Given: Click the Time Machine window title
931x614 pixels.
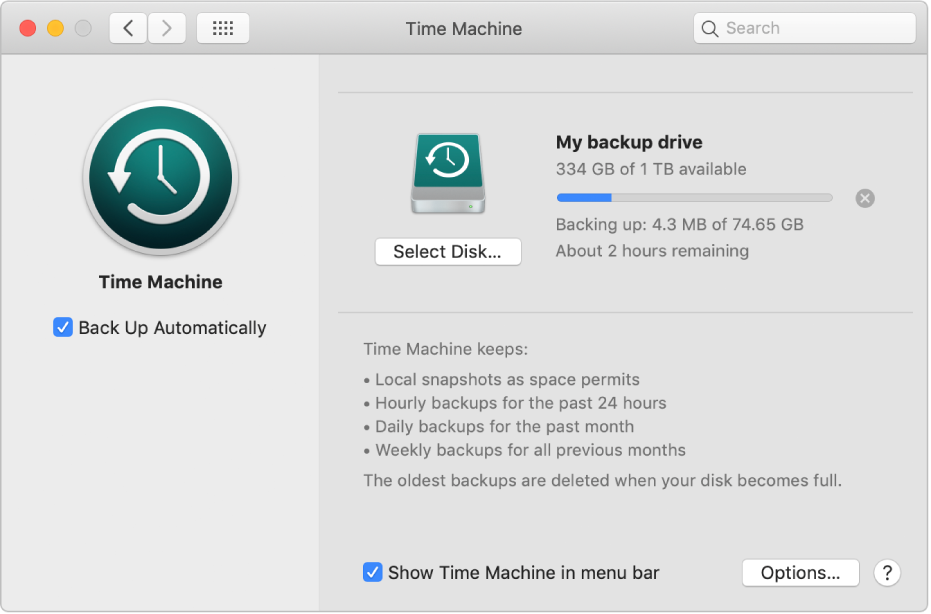Looking at the screenshot, I should [463, 28].
